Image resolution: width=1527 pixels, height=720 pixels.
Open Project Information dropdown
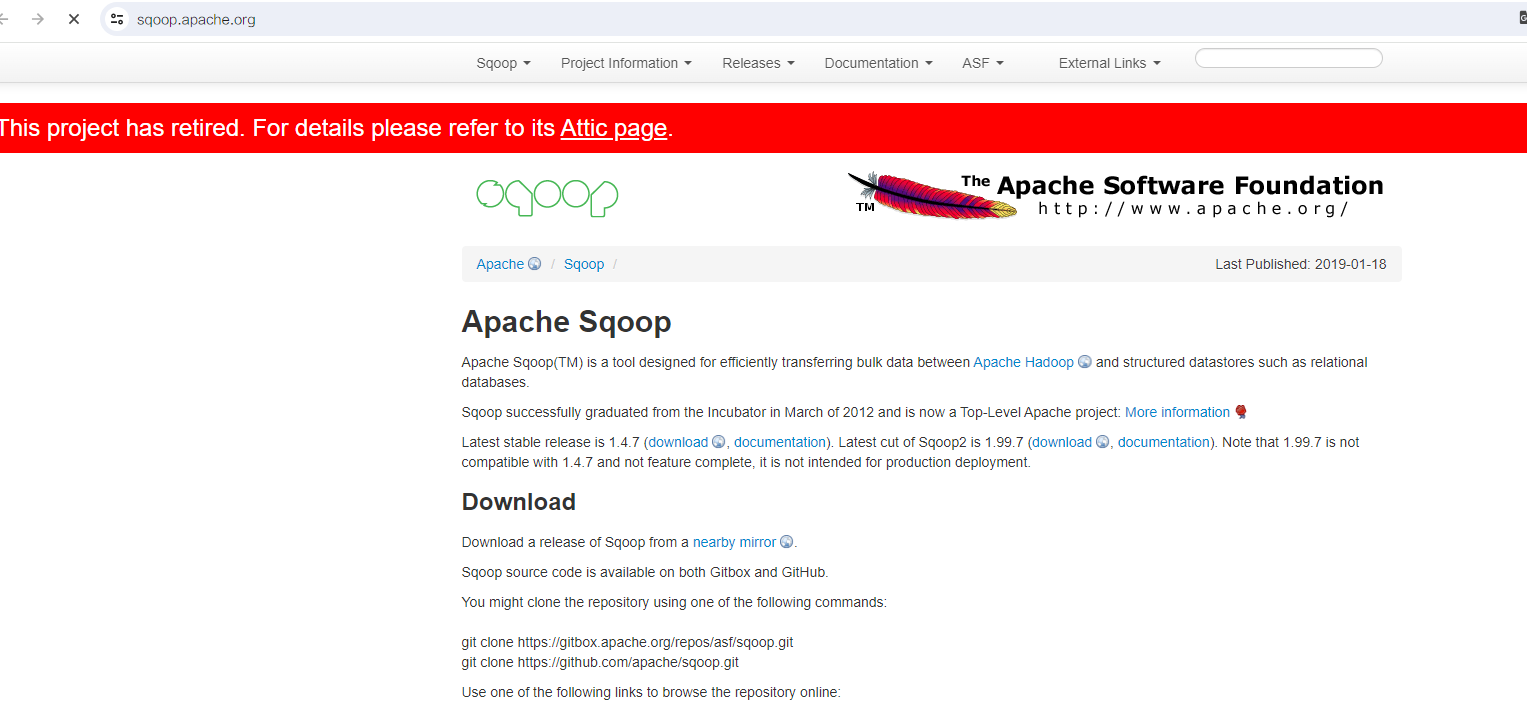pyautogui.click(x=626, y=63)
